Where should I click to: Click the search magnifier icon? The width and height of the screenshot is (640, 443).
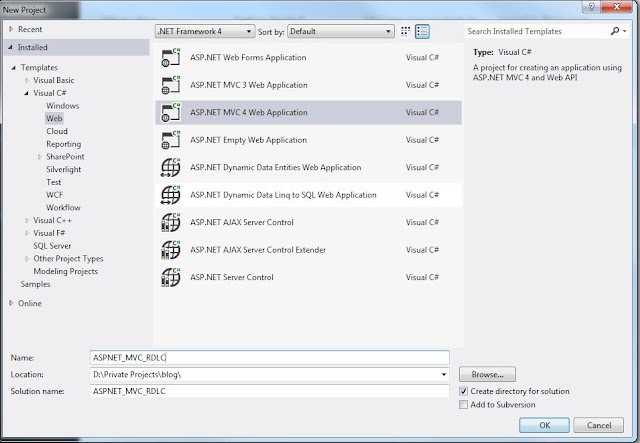click(x=615, y=31)
